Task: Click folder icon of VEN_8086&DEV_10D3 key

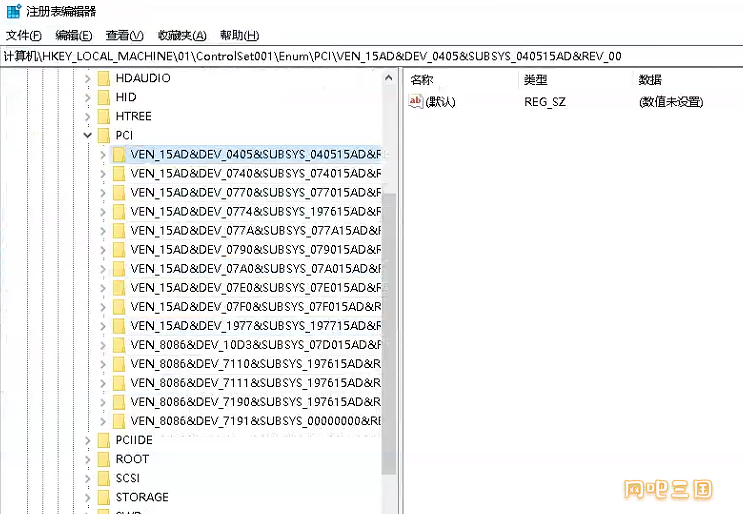Action: point(119,345)
